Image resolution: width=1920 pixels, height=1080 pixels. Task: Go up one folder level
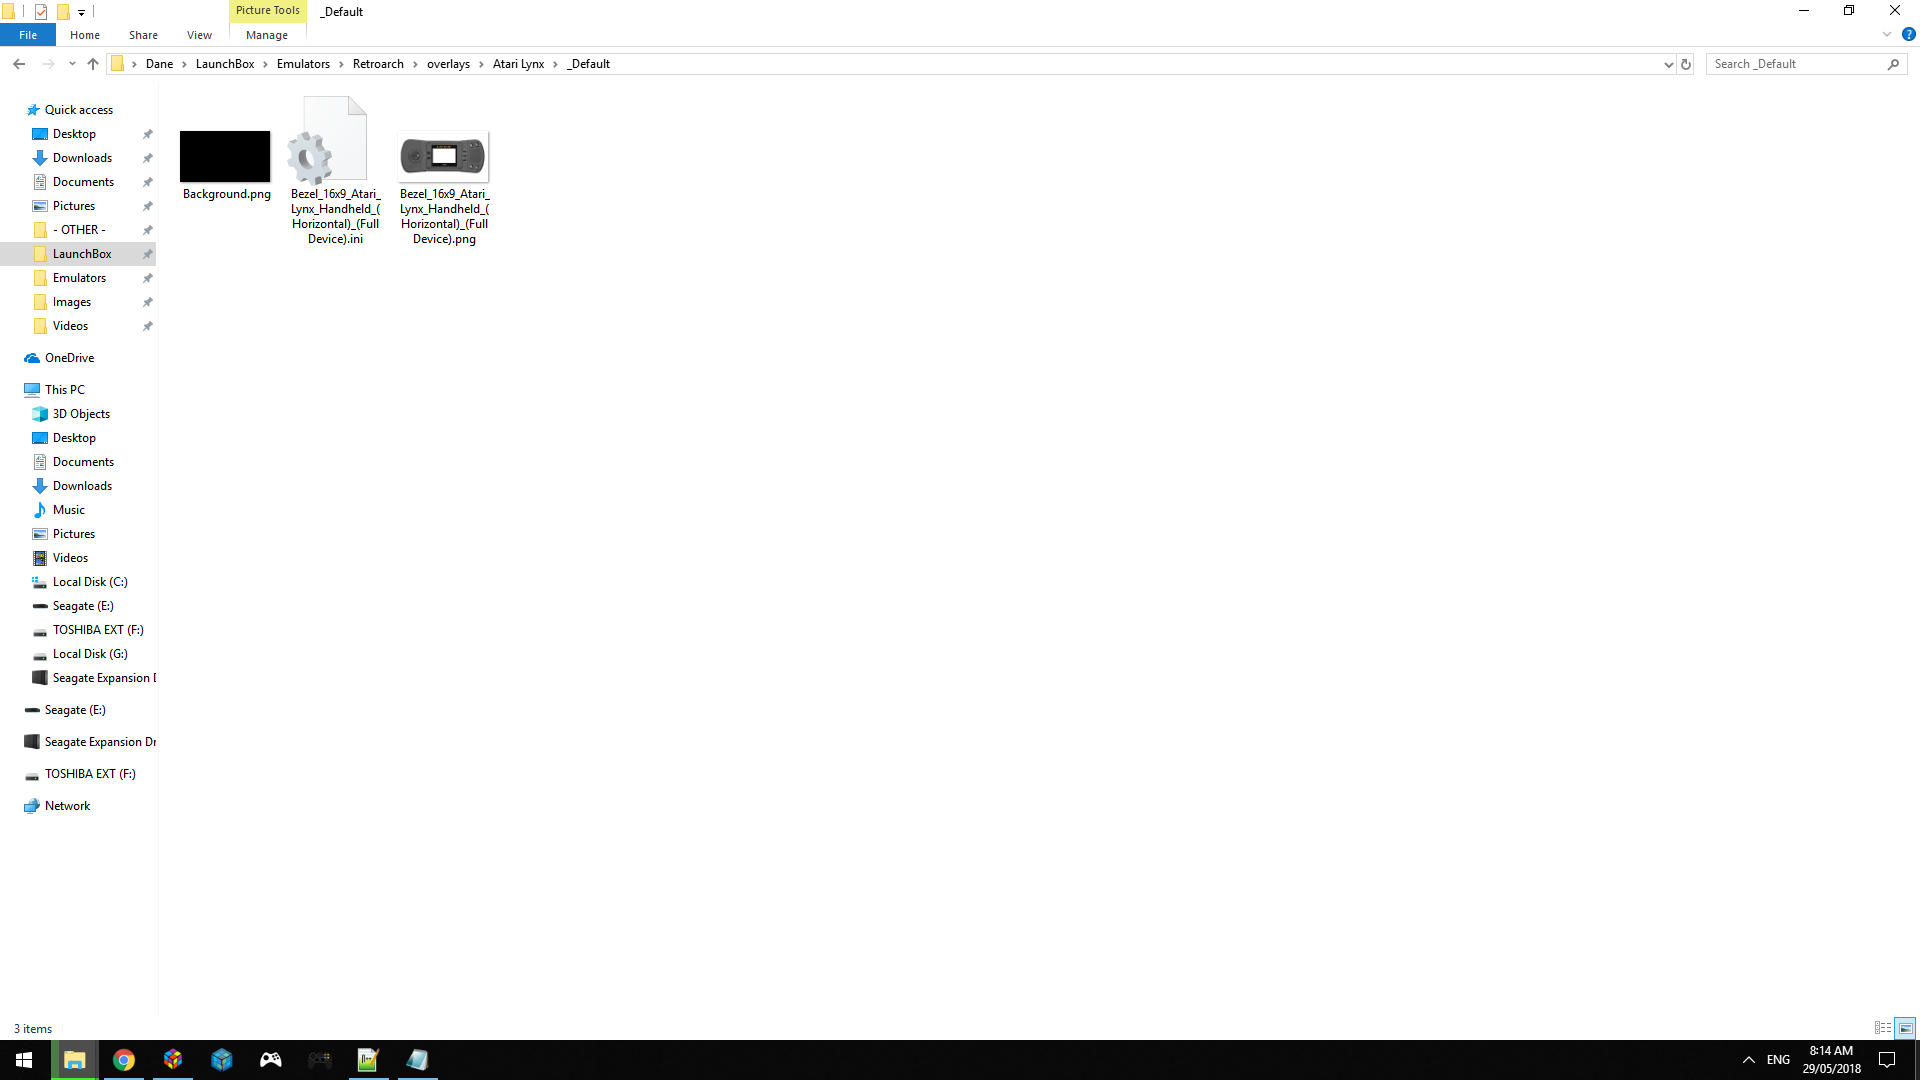[93, 64]
